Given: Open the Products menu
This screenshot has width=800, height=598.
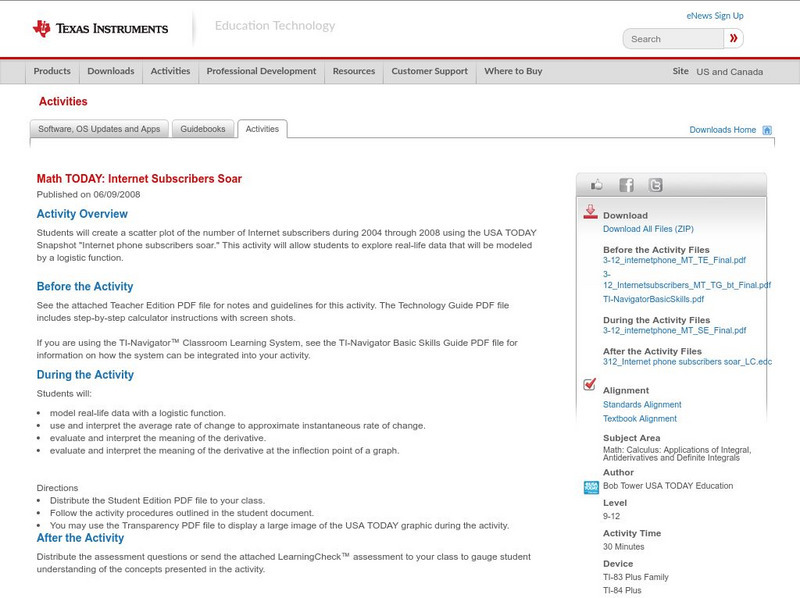Looking at the screenshot, I should tap(52, 71).
